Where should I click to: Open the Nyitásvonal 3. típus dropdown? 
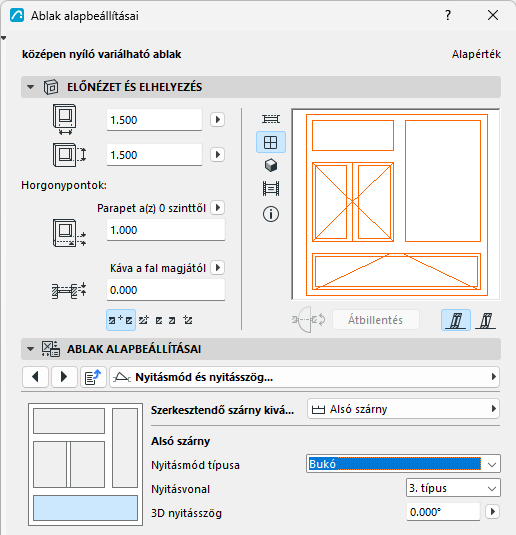pyautogui.click(x=454, y=488)
